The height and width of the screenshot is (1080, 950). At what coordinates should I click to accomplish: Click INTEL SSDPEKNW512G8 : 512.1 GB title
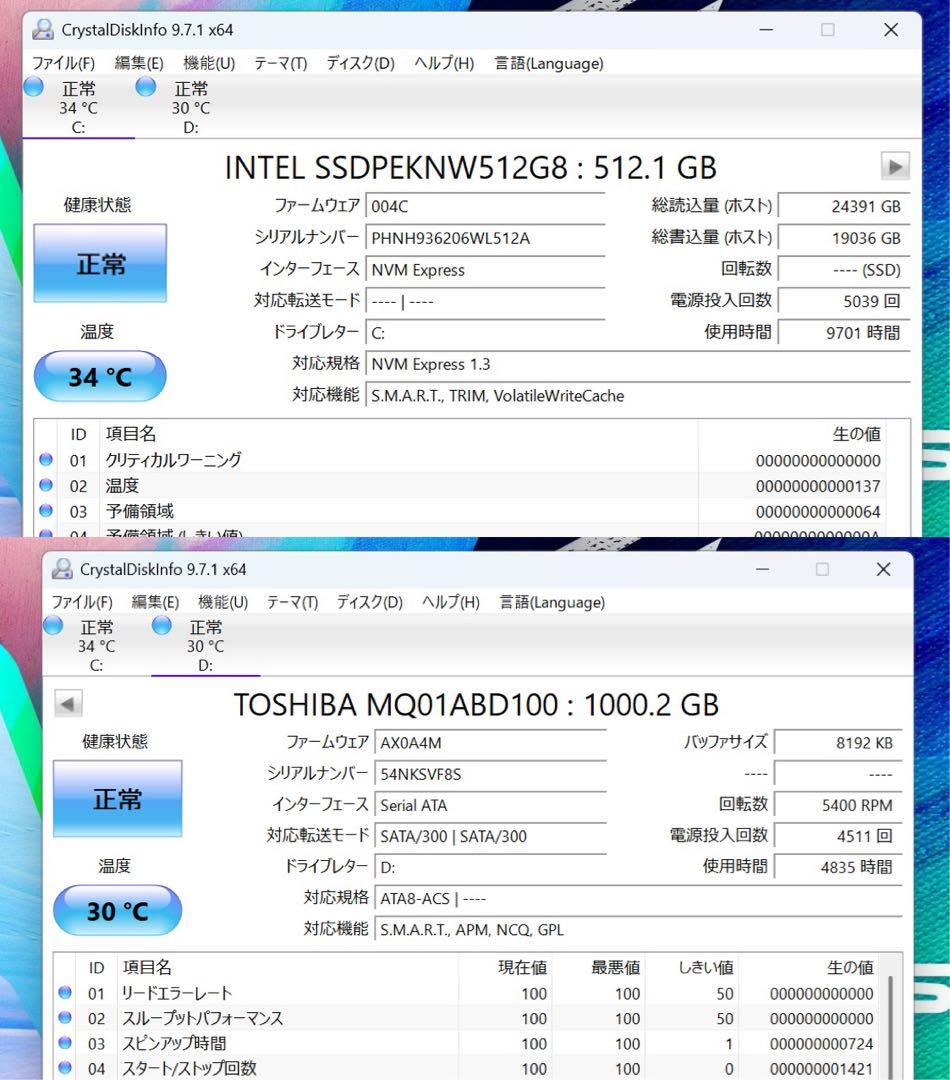click(x=471, y=167)
